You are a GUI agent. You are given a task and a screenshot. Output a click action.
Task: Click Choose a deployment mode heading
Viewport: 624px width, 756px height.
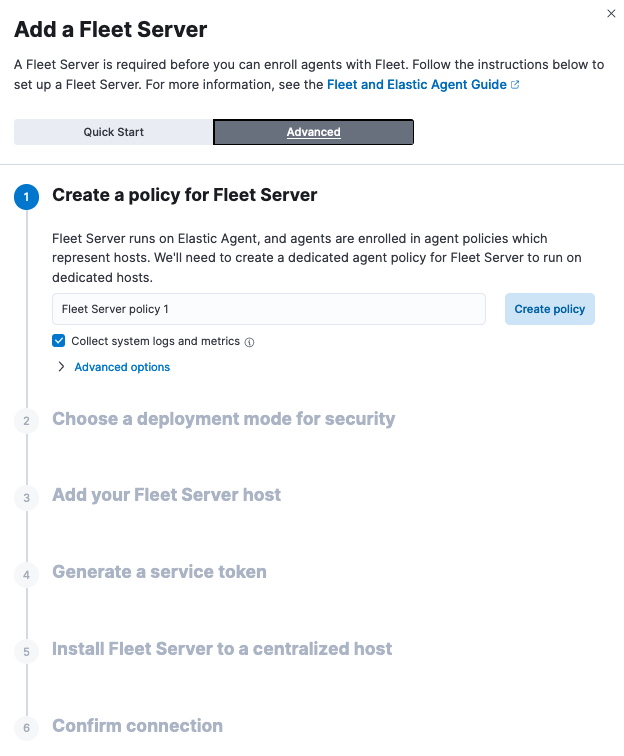[223, 419]
